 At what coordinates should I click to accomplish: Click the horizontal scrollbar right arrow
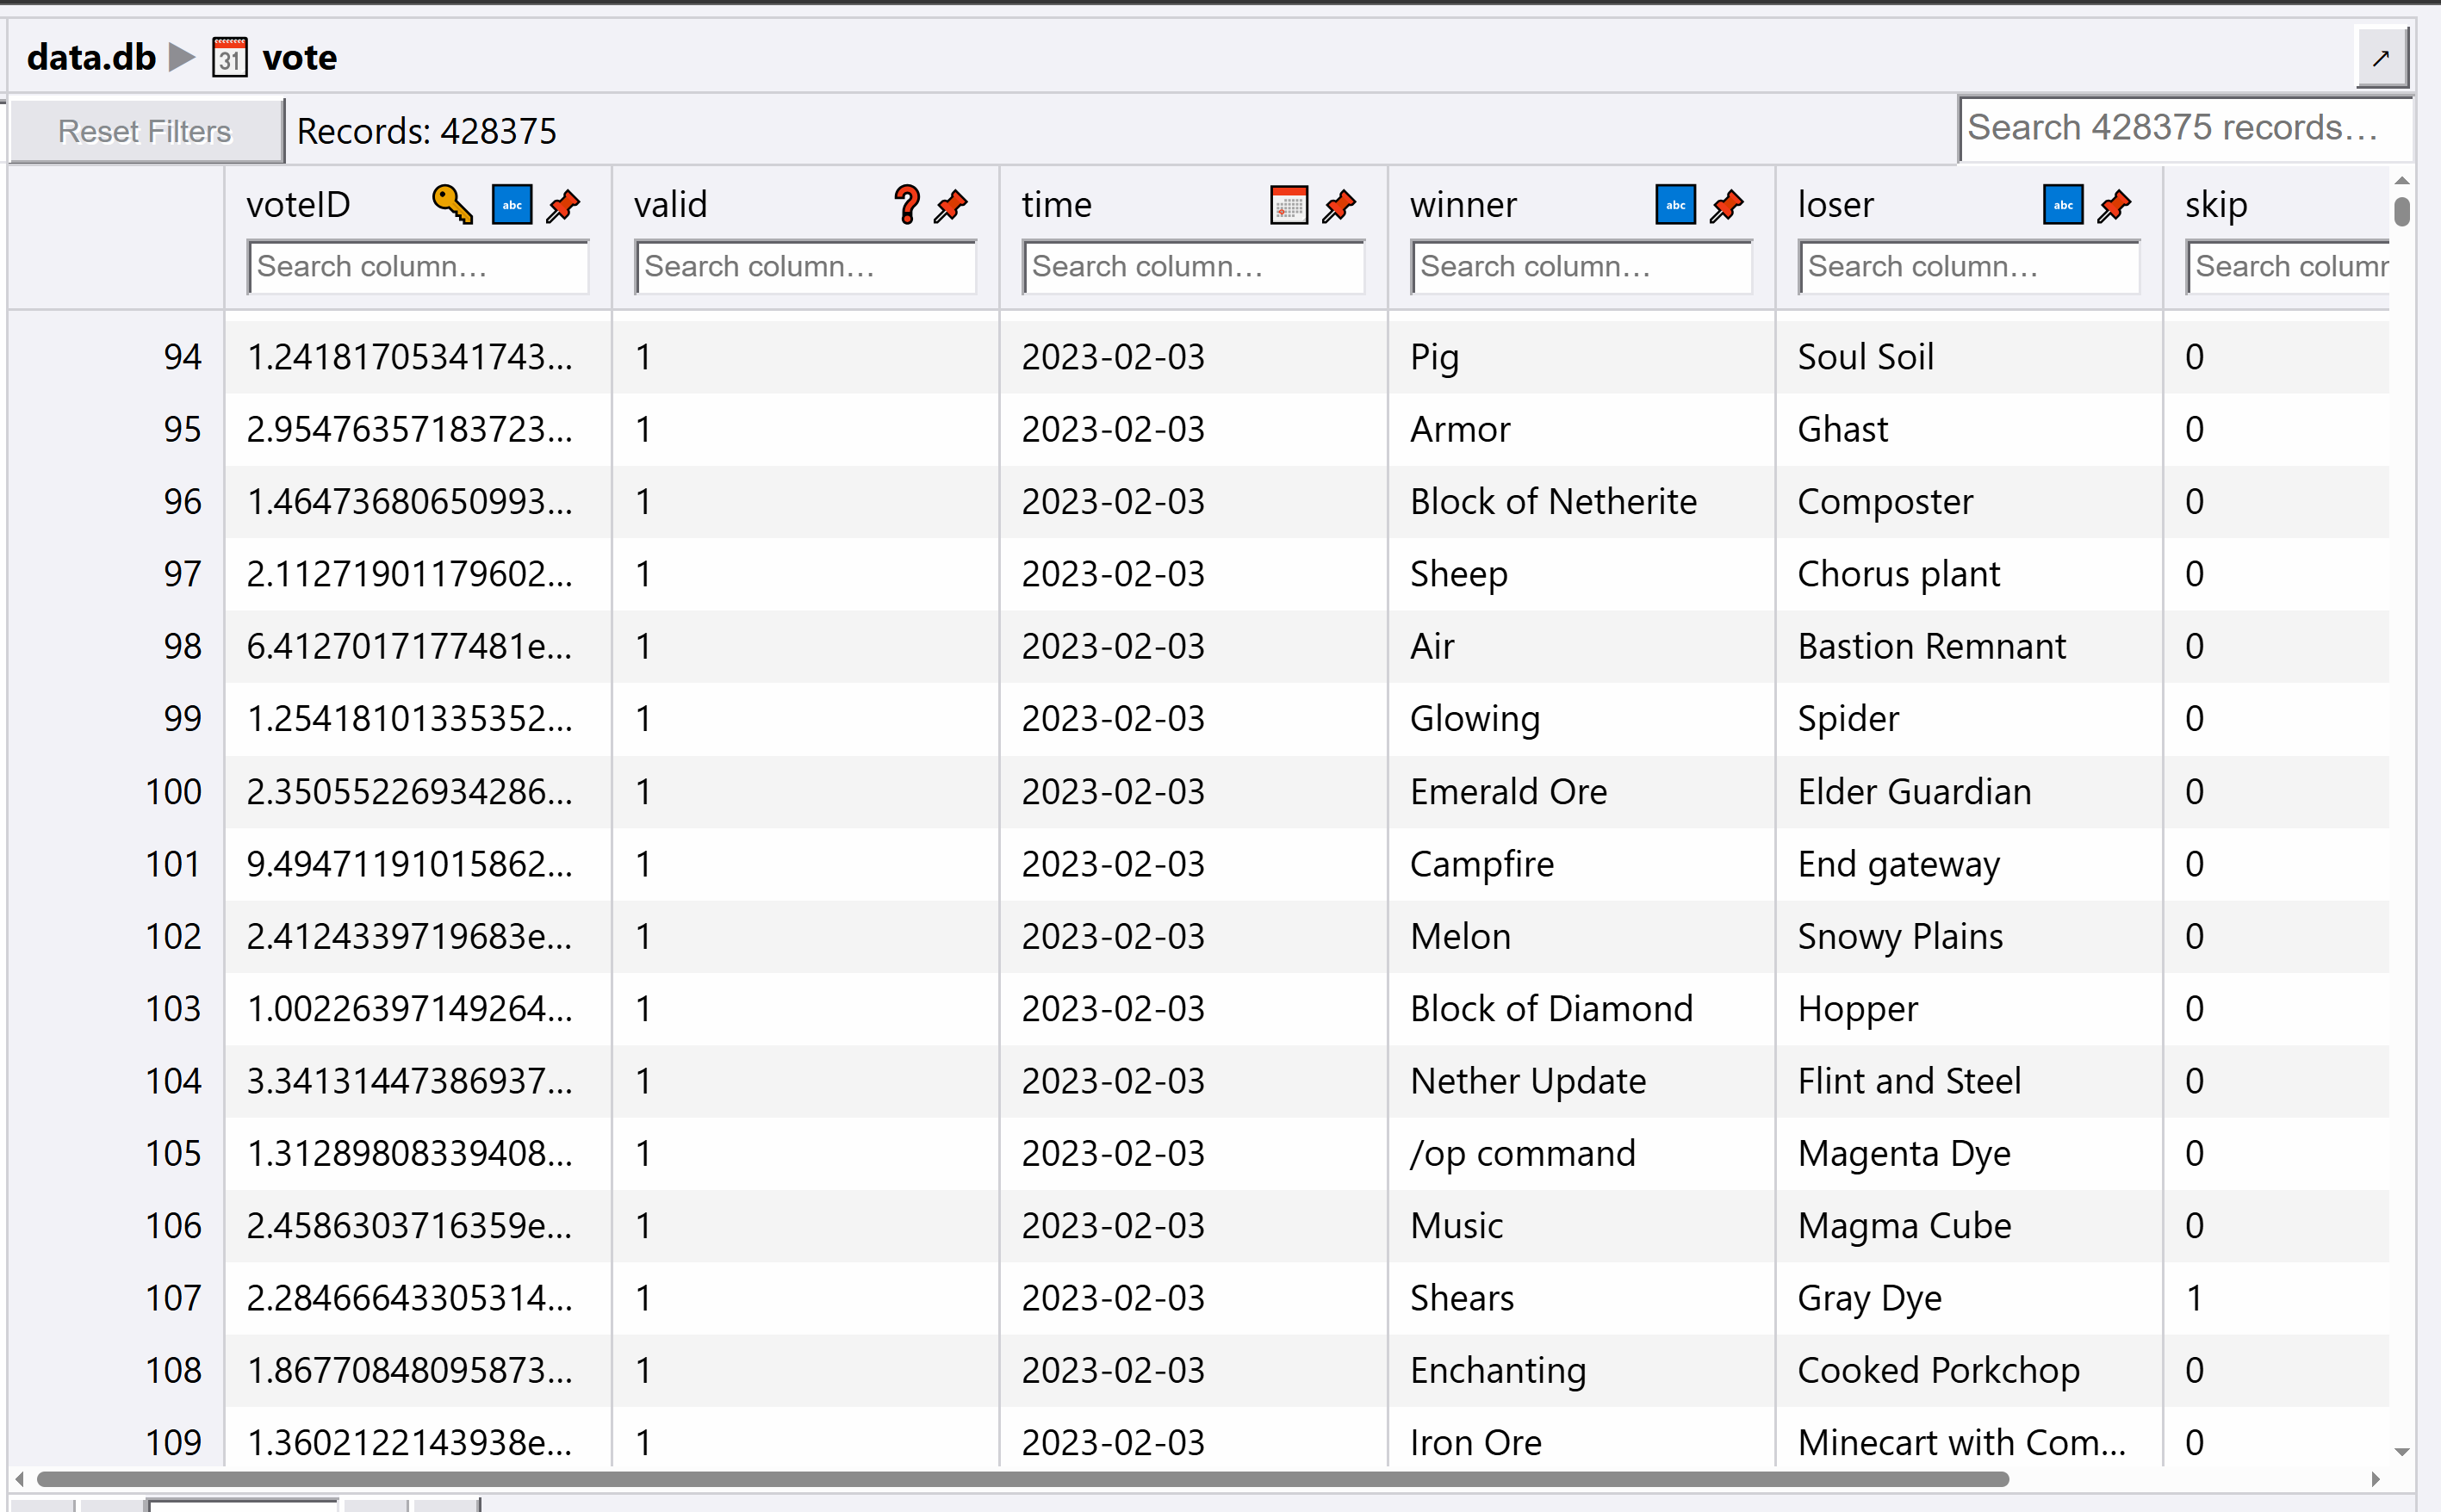[x=2376, y=1479]
